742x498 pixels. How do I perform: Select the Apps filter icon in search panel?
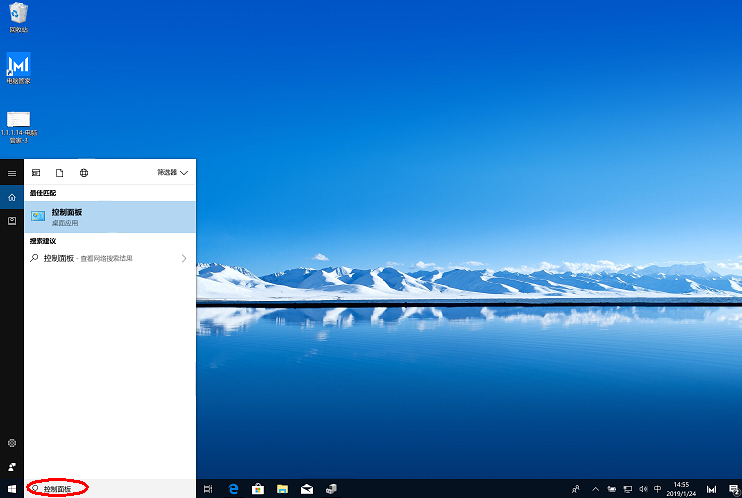[x=36, y=173]
